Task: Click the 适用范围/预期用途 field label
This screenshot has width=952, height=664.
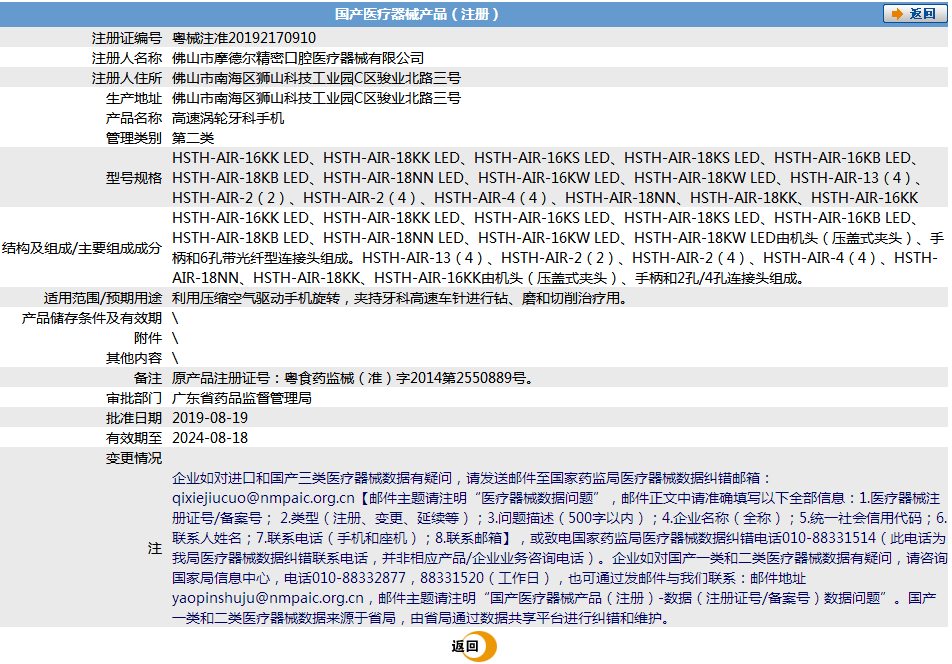Action: [x=103, y=298]
